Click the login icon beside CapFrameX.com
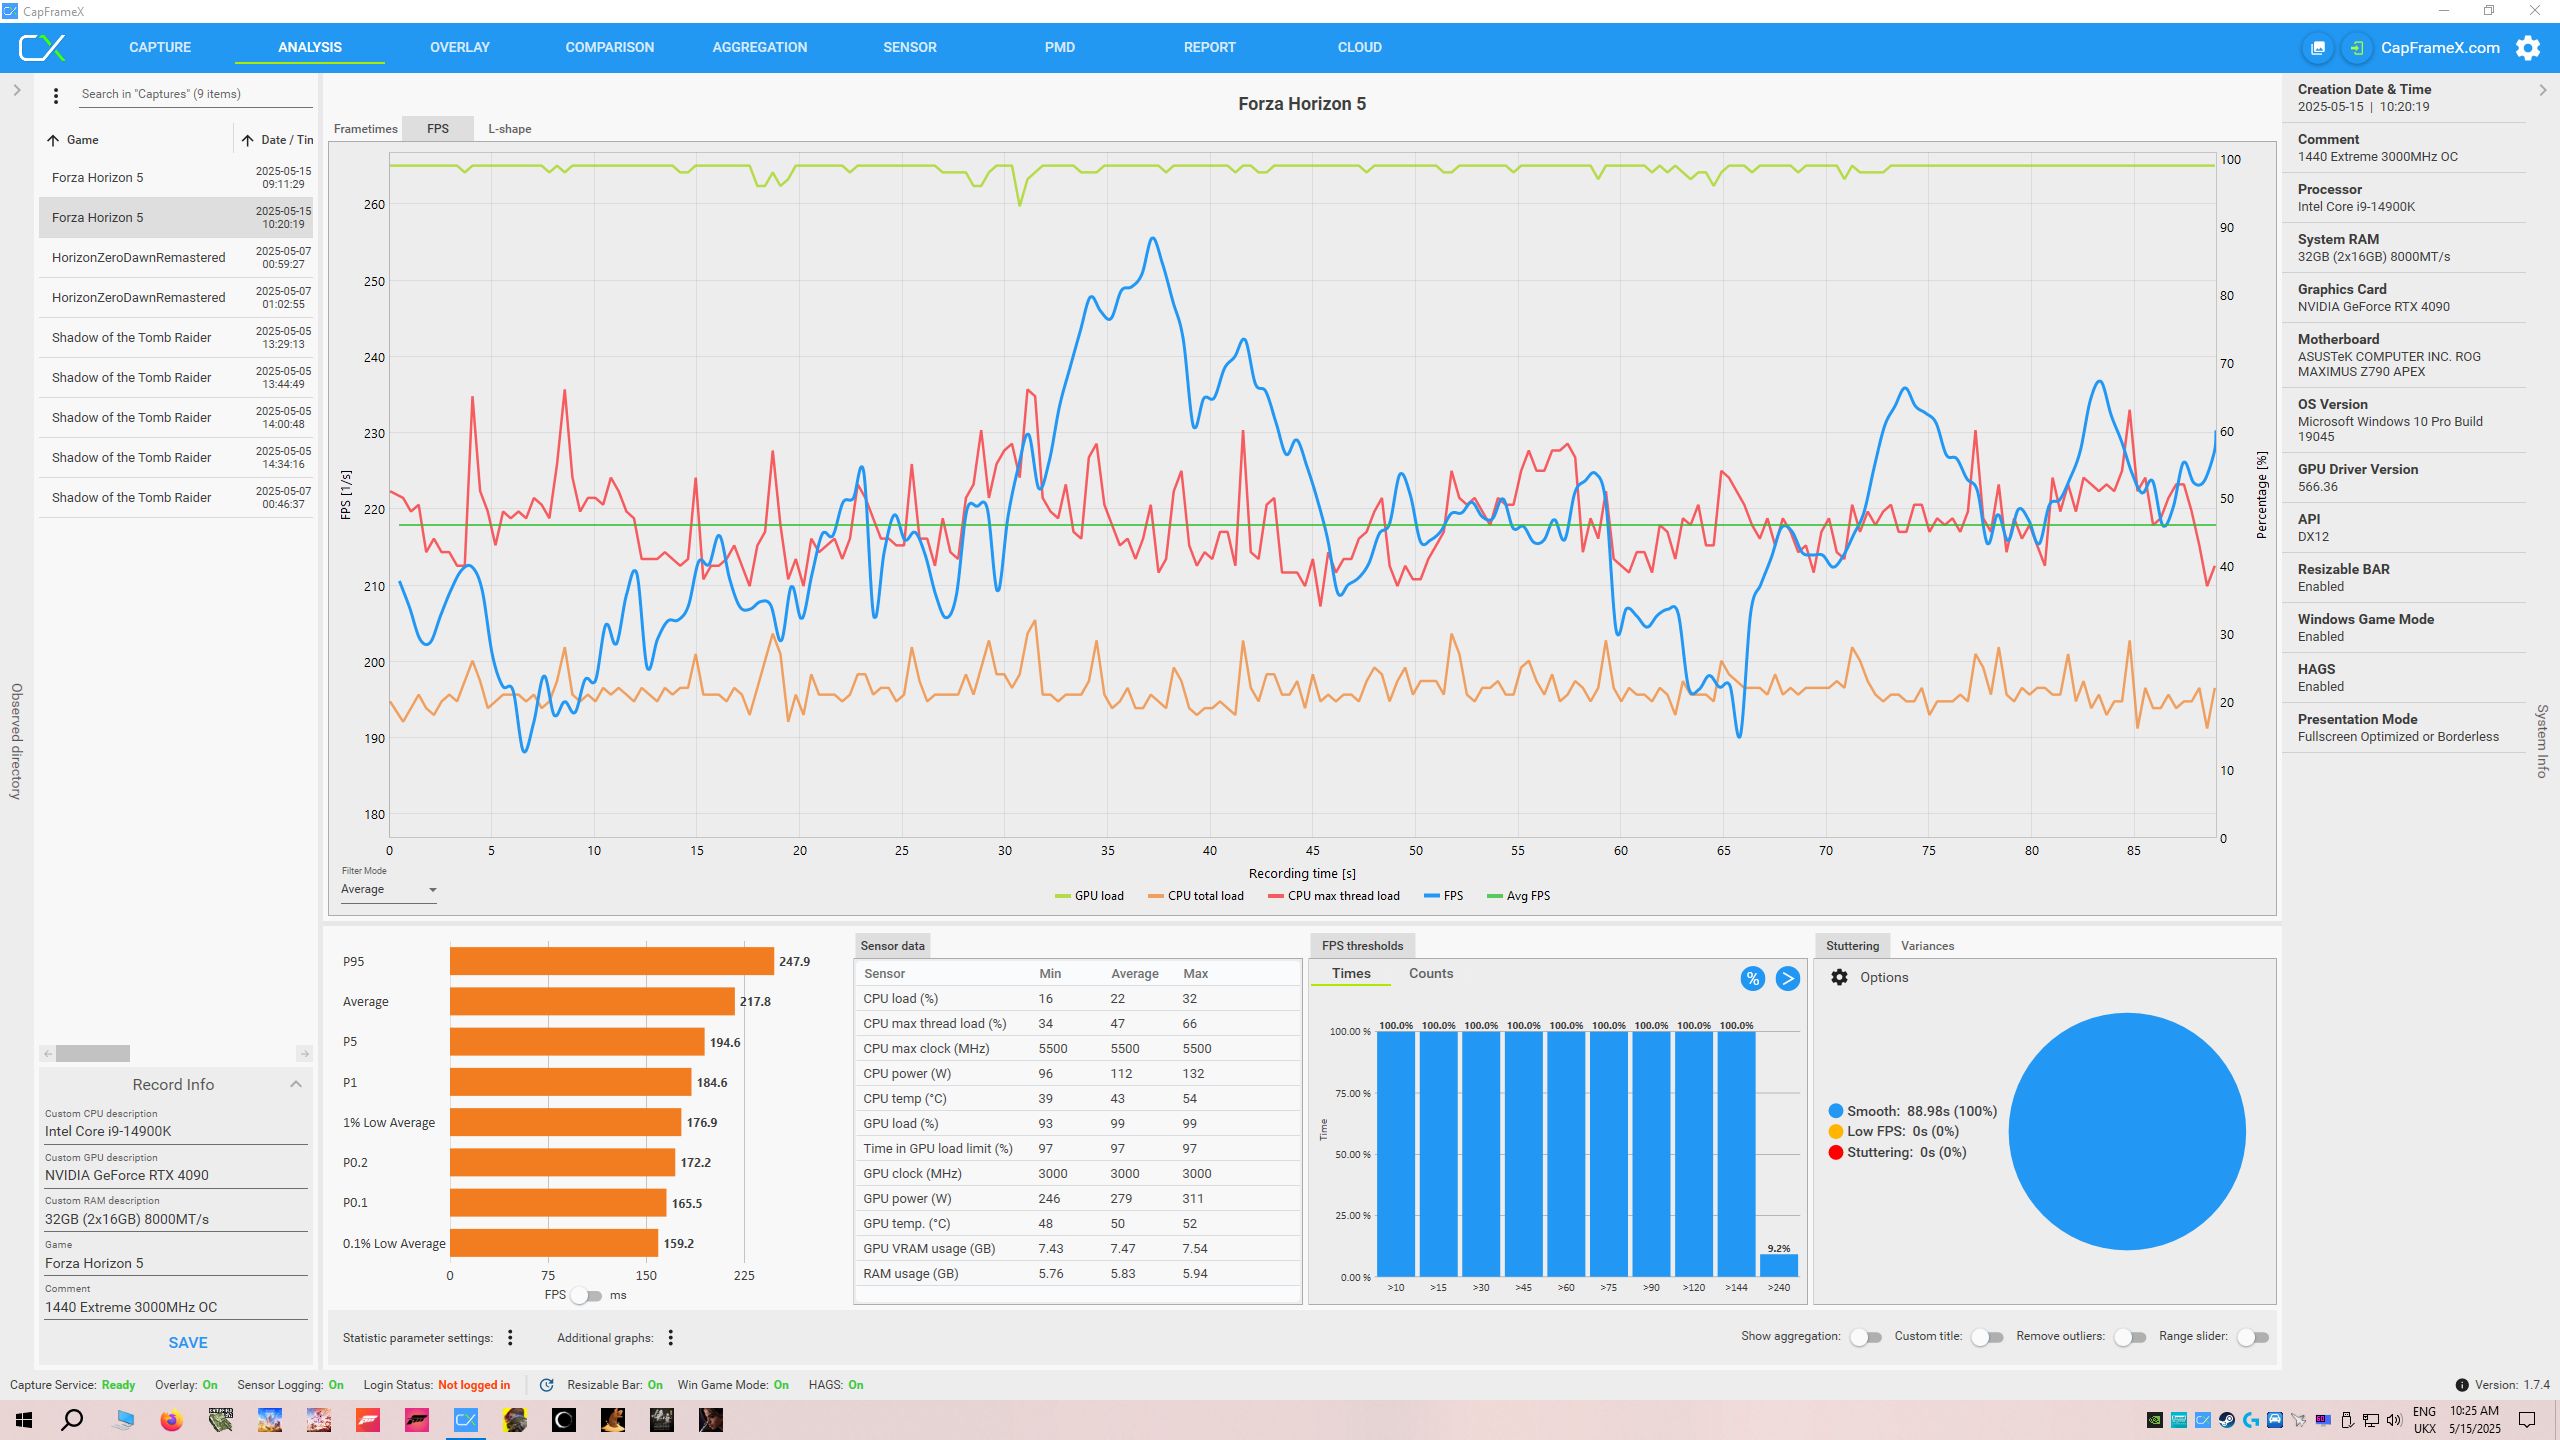The image size is (2560, 1440). (x=2357, y=48)
